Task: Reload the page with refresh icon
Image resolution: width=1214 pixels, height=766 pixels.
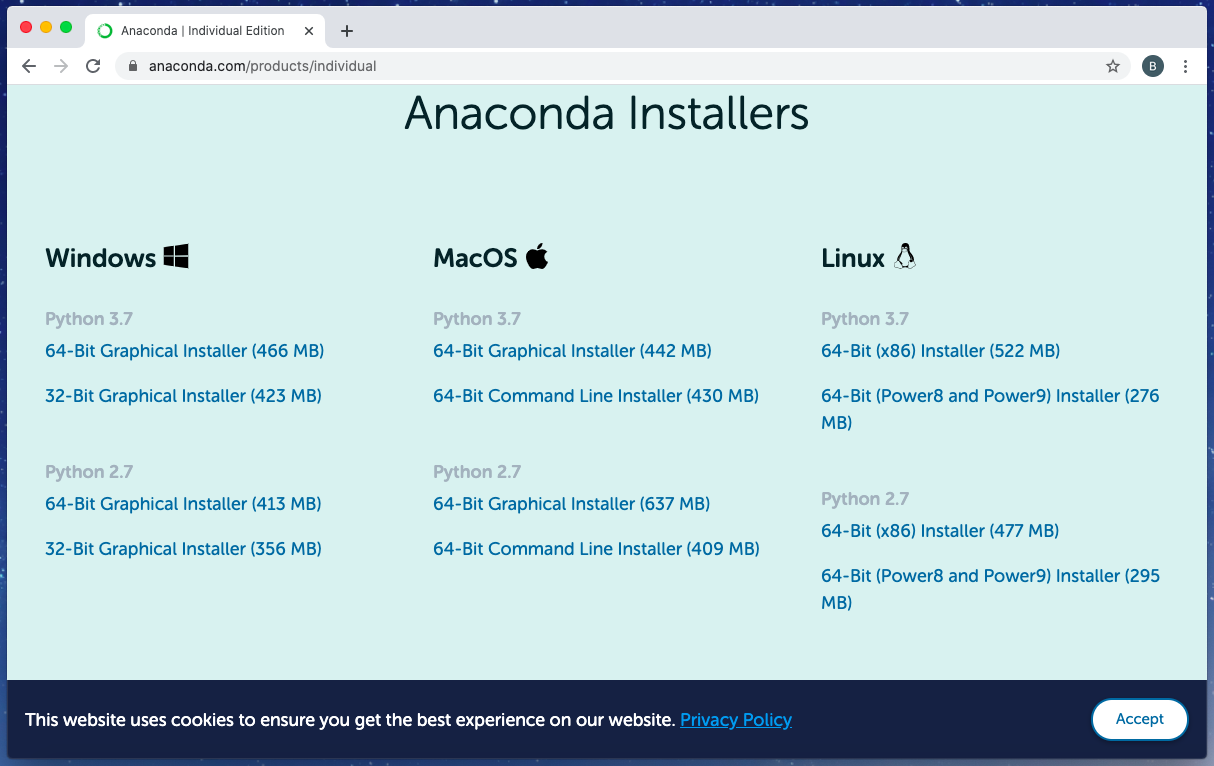Action: [93, 66]
